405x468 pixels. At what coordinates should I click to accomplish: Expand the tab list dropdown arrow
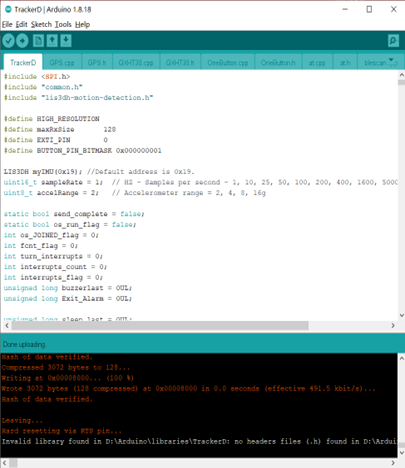coord(392,61)
